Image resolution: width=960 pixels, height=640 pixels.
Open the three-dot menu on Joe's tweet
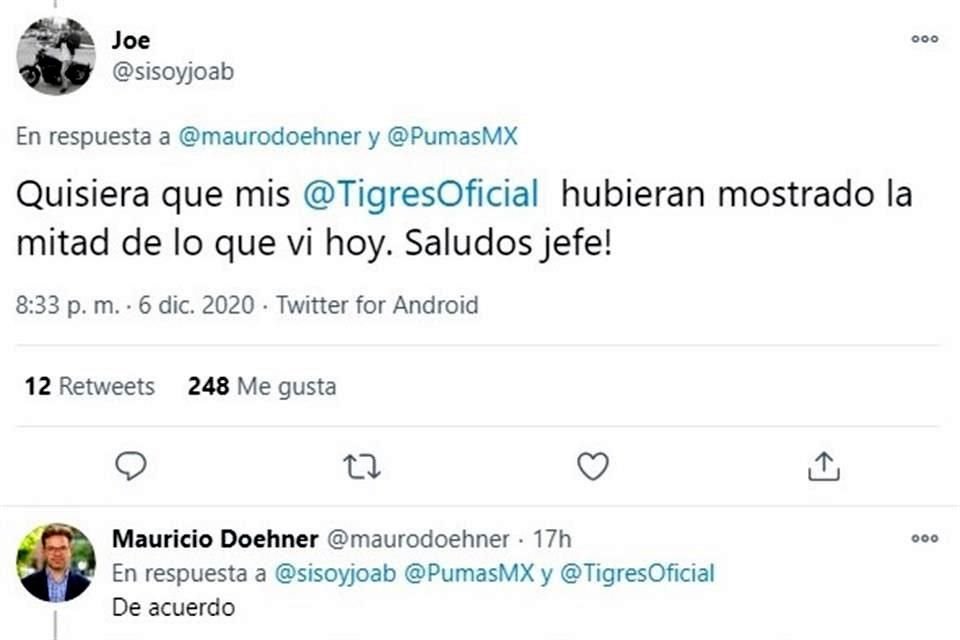[923, 39]
